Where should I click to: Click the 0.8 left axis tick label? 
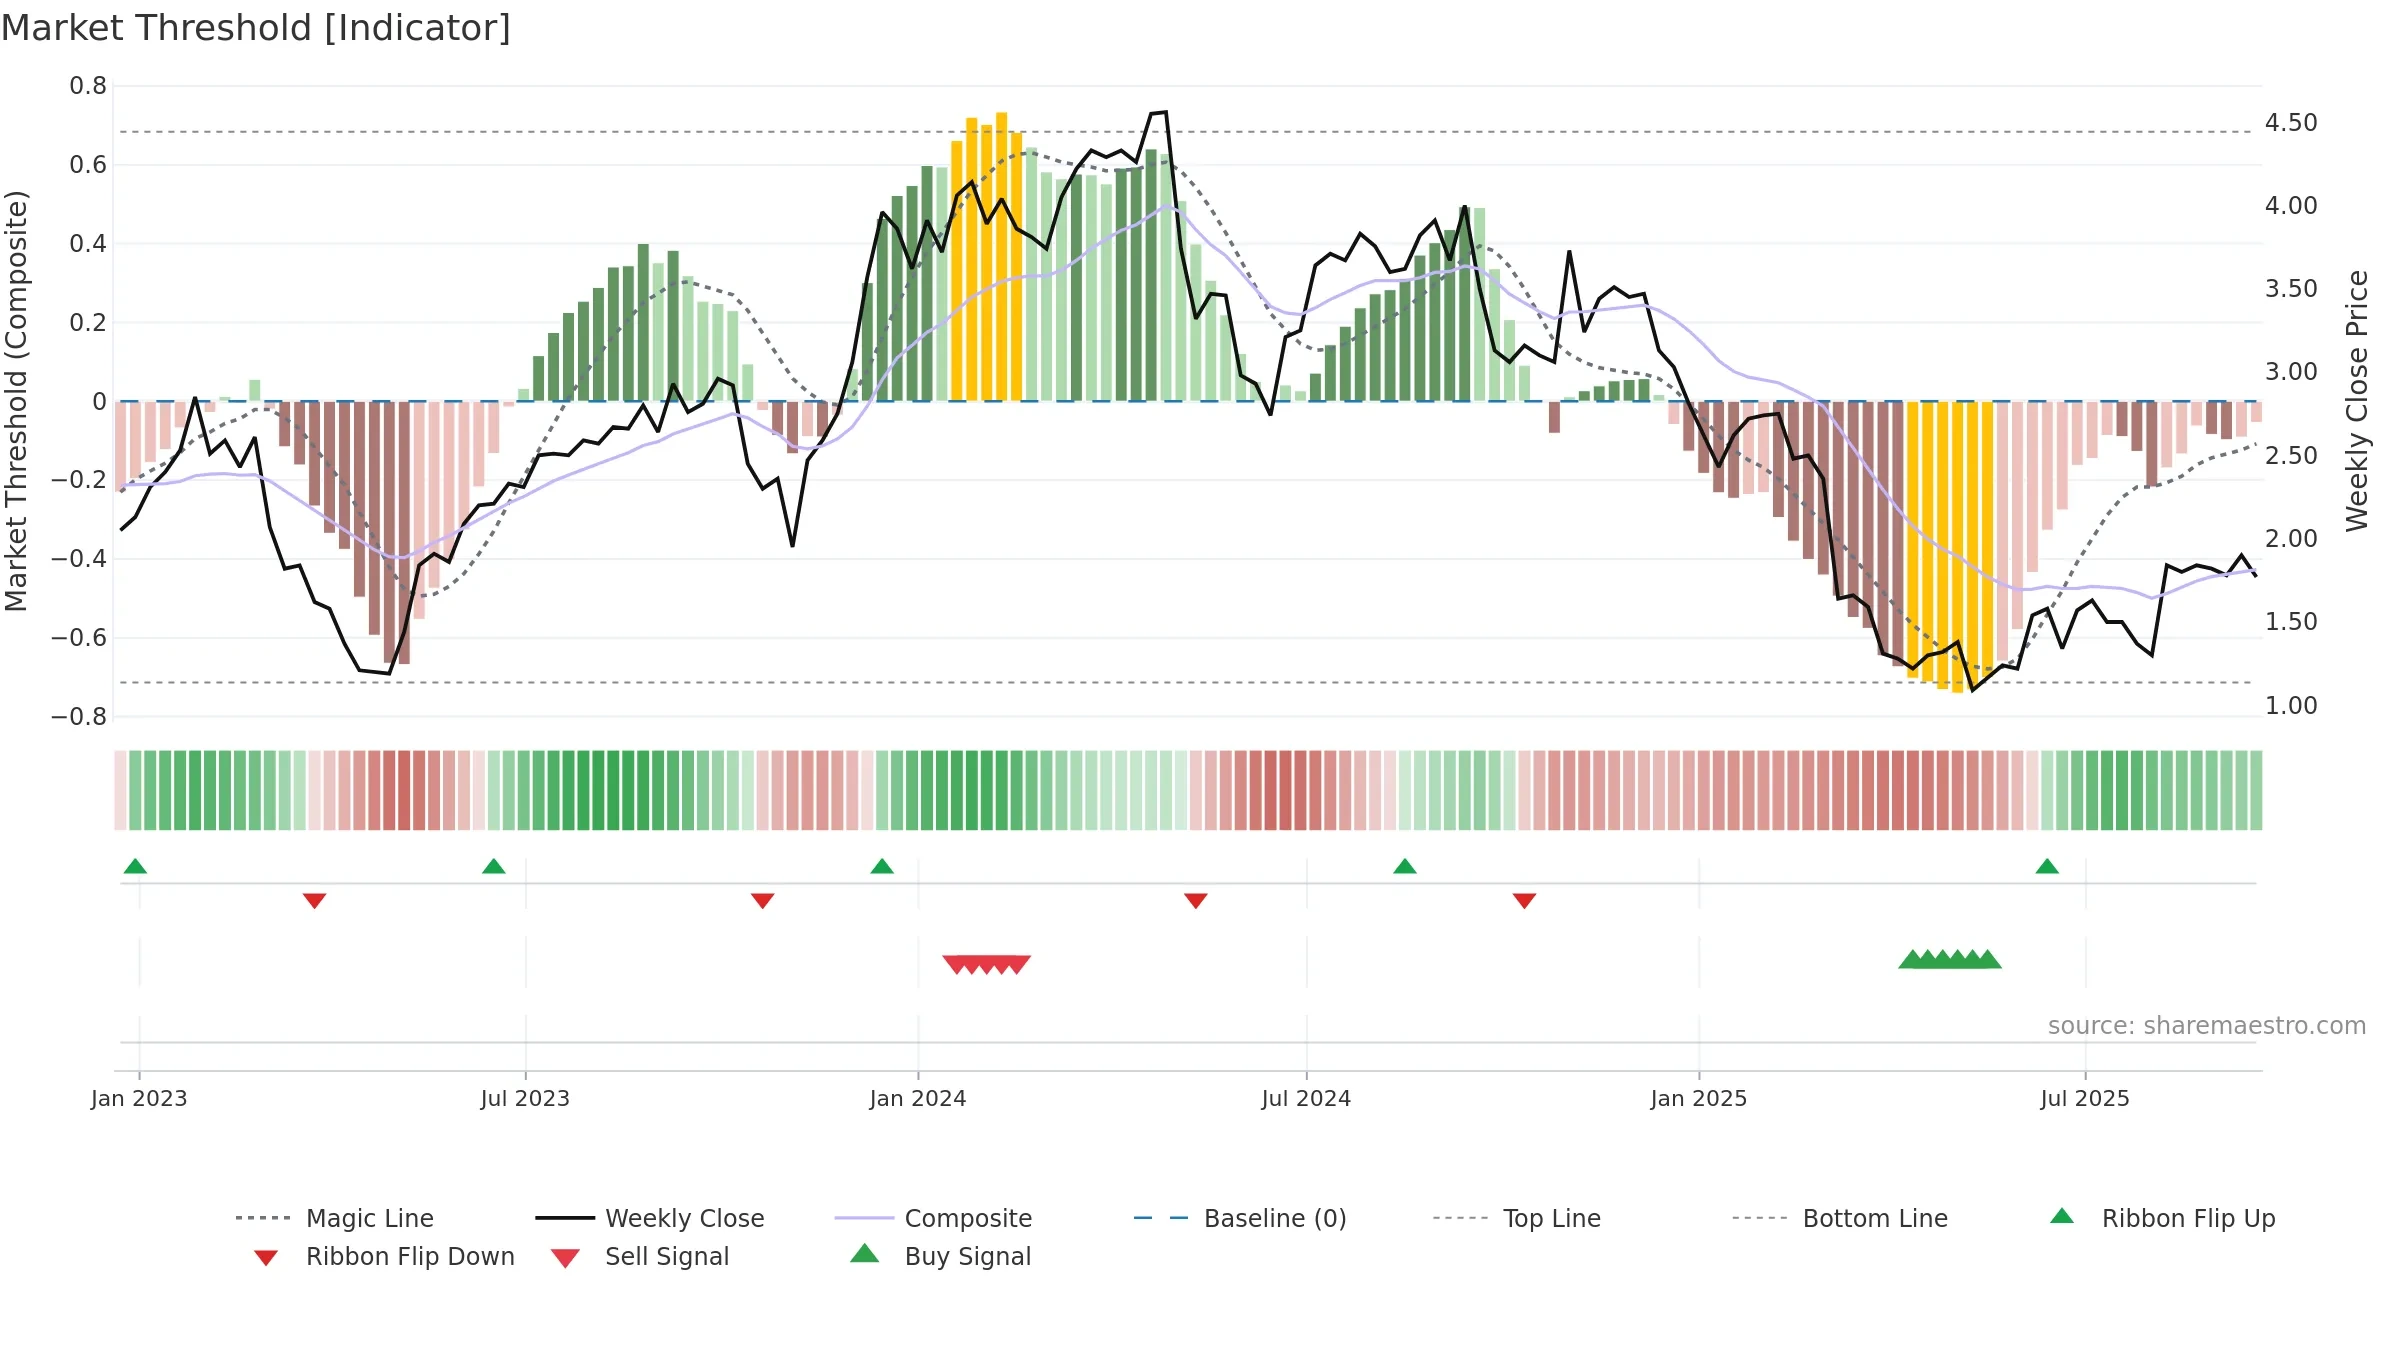(x=88, y=86)
